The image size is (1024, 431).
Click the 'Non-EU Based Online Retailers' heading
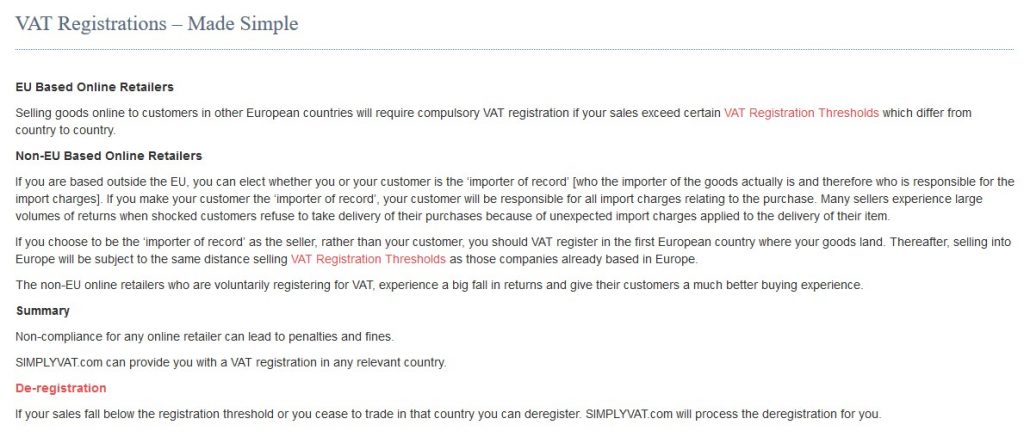pos(108,156)
